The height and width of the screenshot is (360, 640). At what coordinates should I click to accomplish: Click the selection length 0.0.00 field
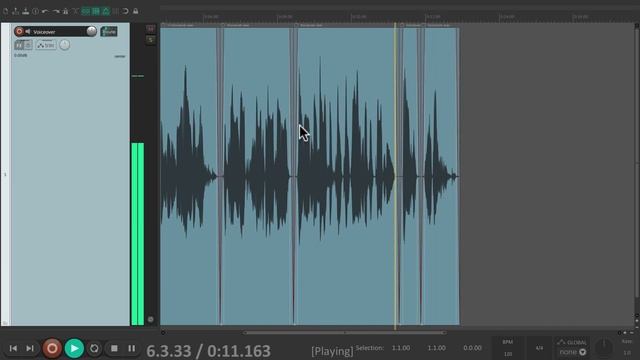pos(472,348)
